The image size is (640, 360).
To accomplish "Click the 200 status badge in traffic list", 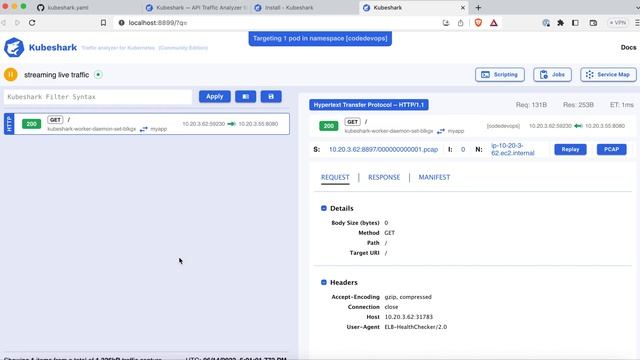I will click(x=31, y=124).
